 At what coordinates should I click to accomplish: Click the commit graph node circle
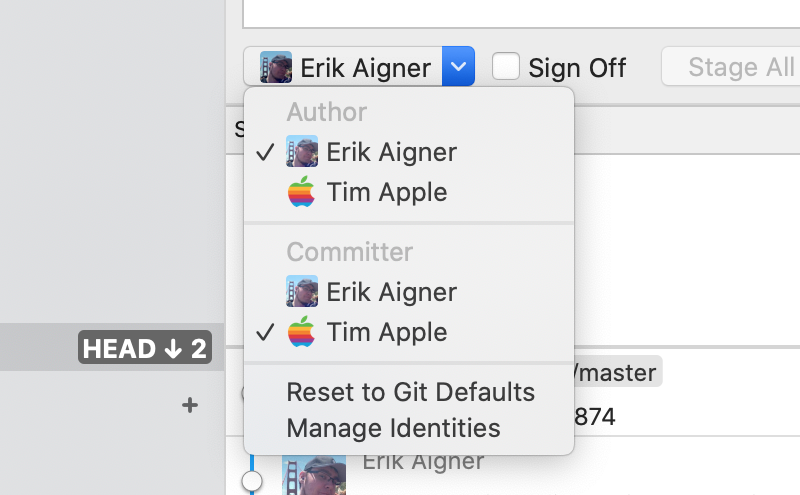pyautogui.click(x=252, y=482)
